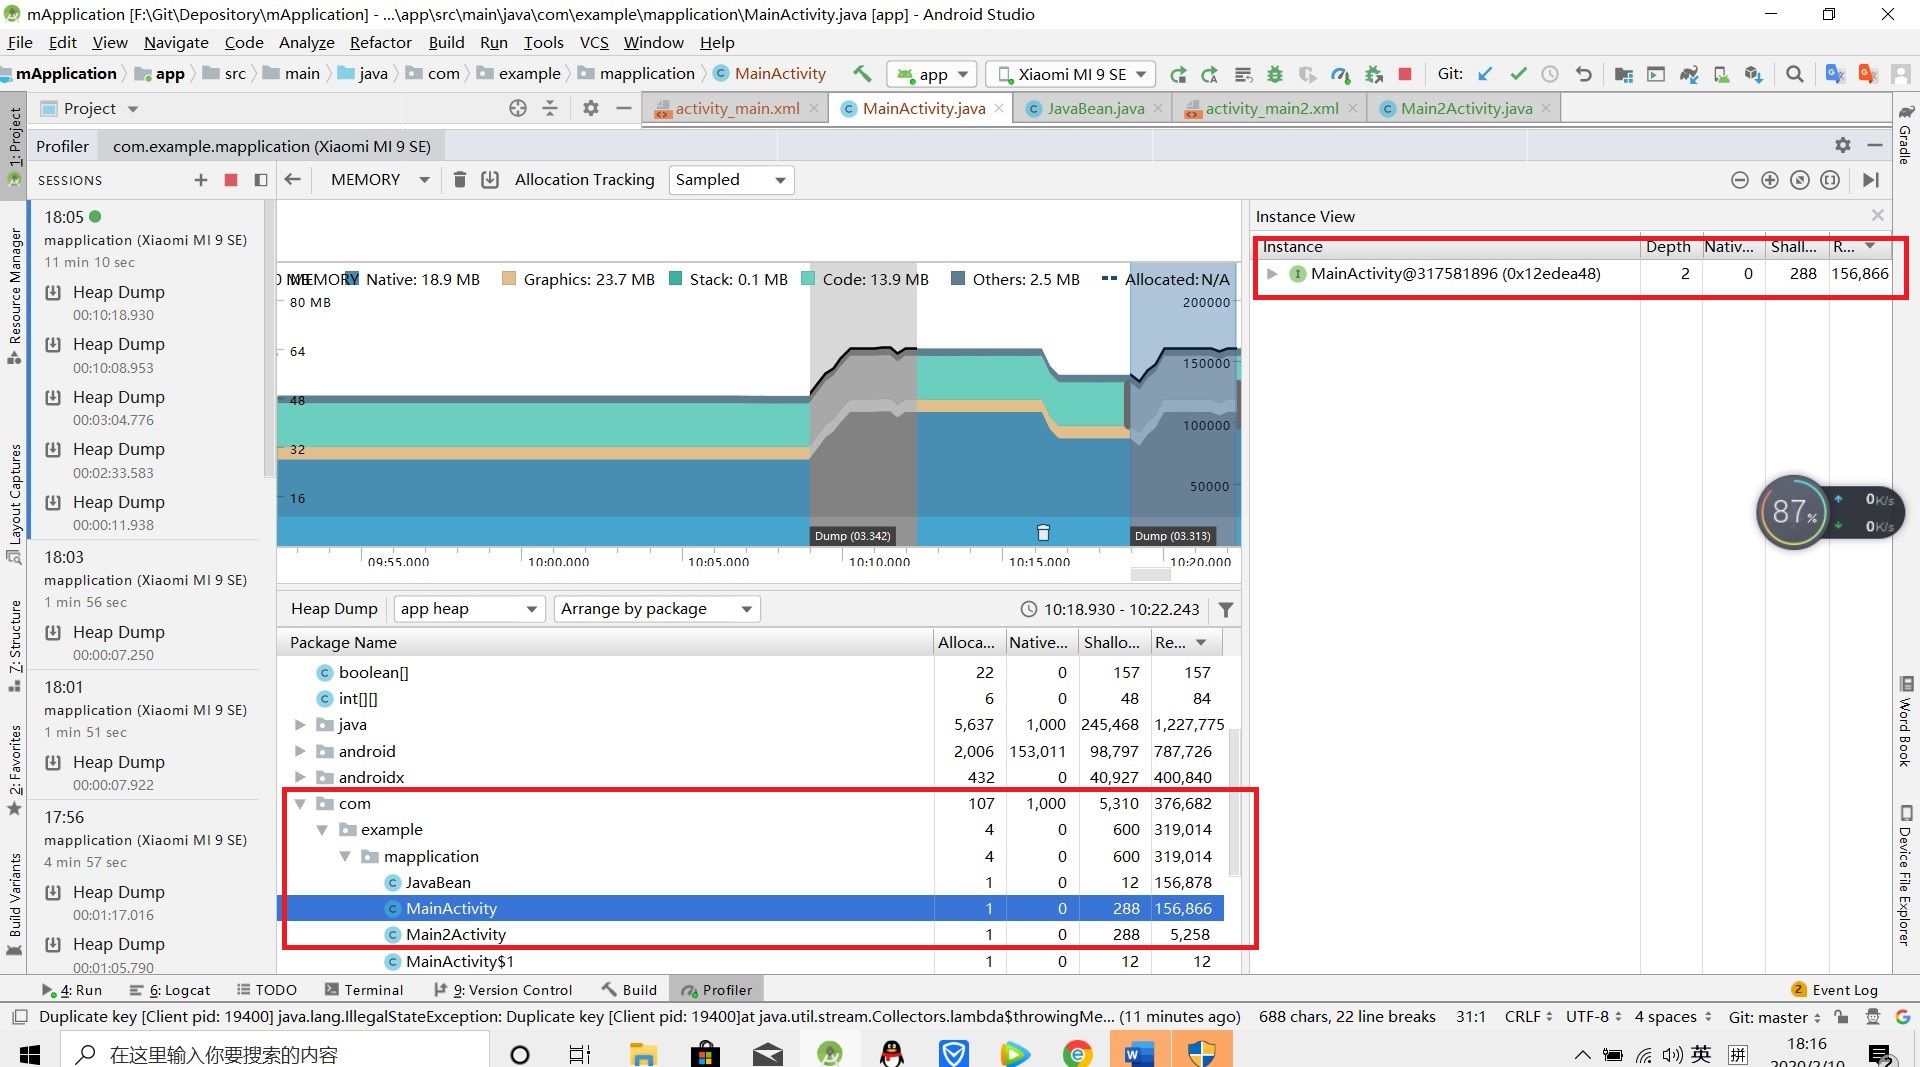Zoom in on the profiler timeline

coord(1770,180)
